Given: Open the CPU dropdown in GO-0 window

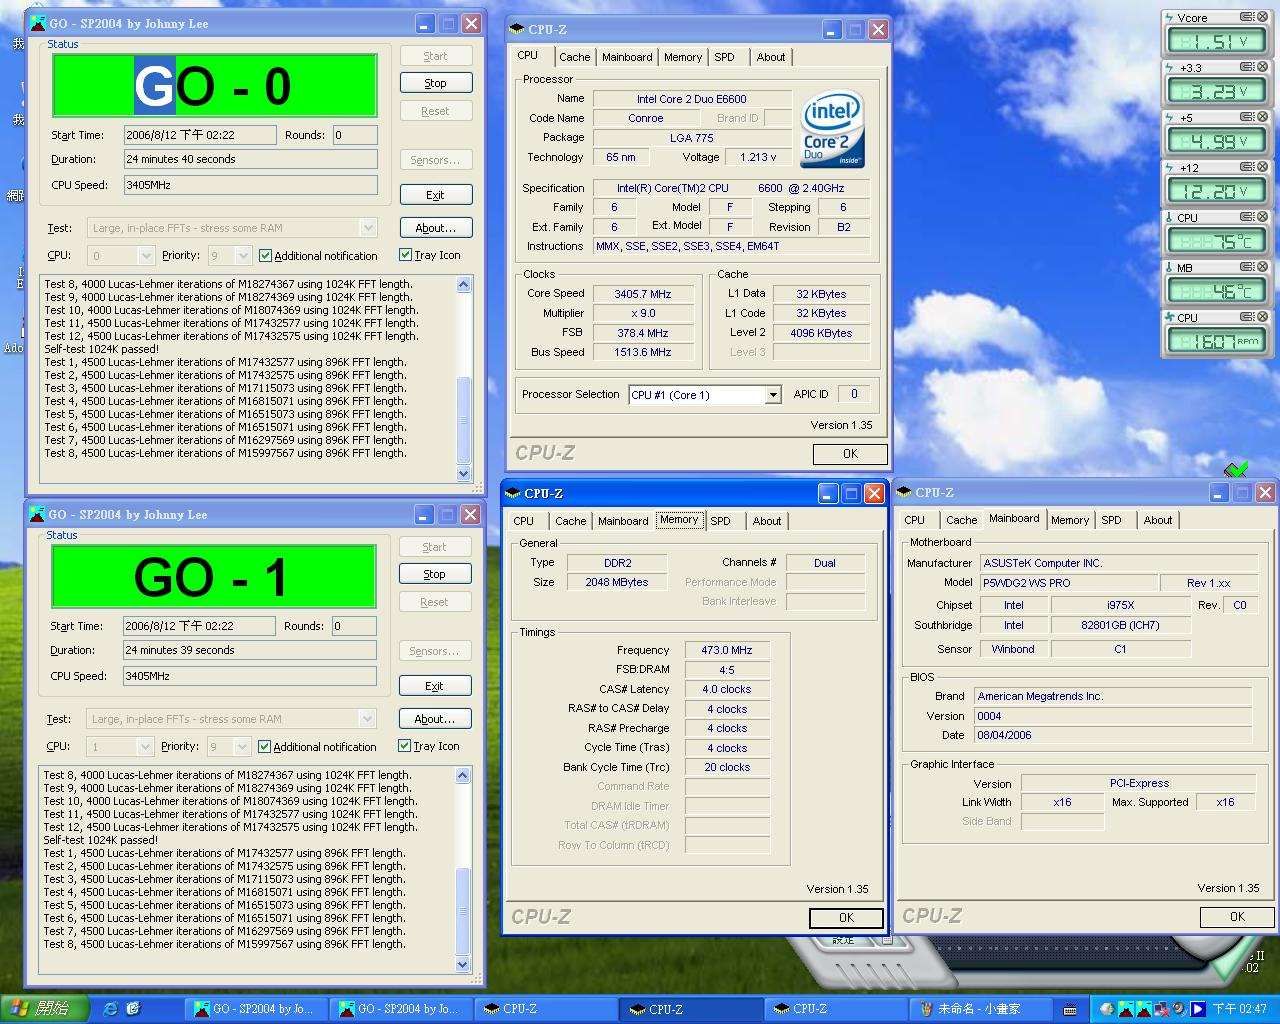Looking at the screenshot, I should [x=146, y=256].
